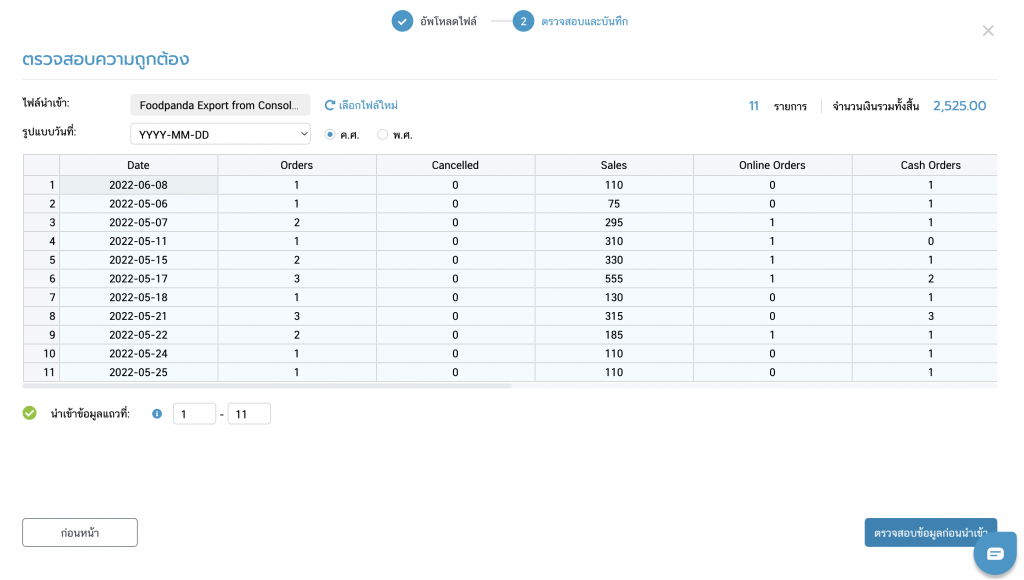Screen dimensions: 1024x580
Task: Select the Cancelled column header
Action: (x=455, y=165)
